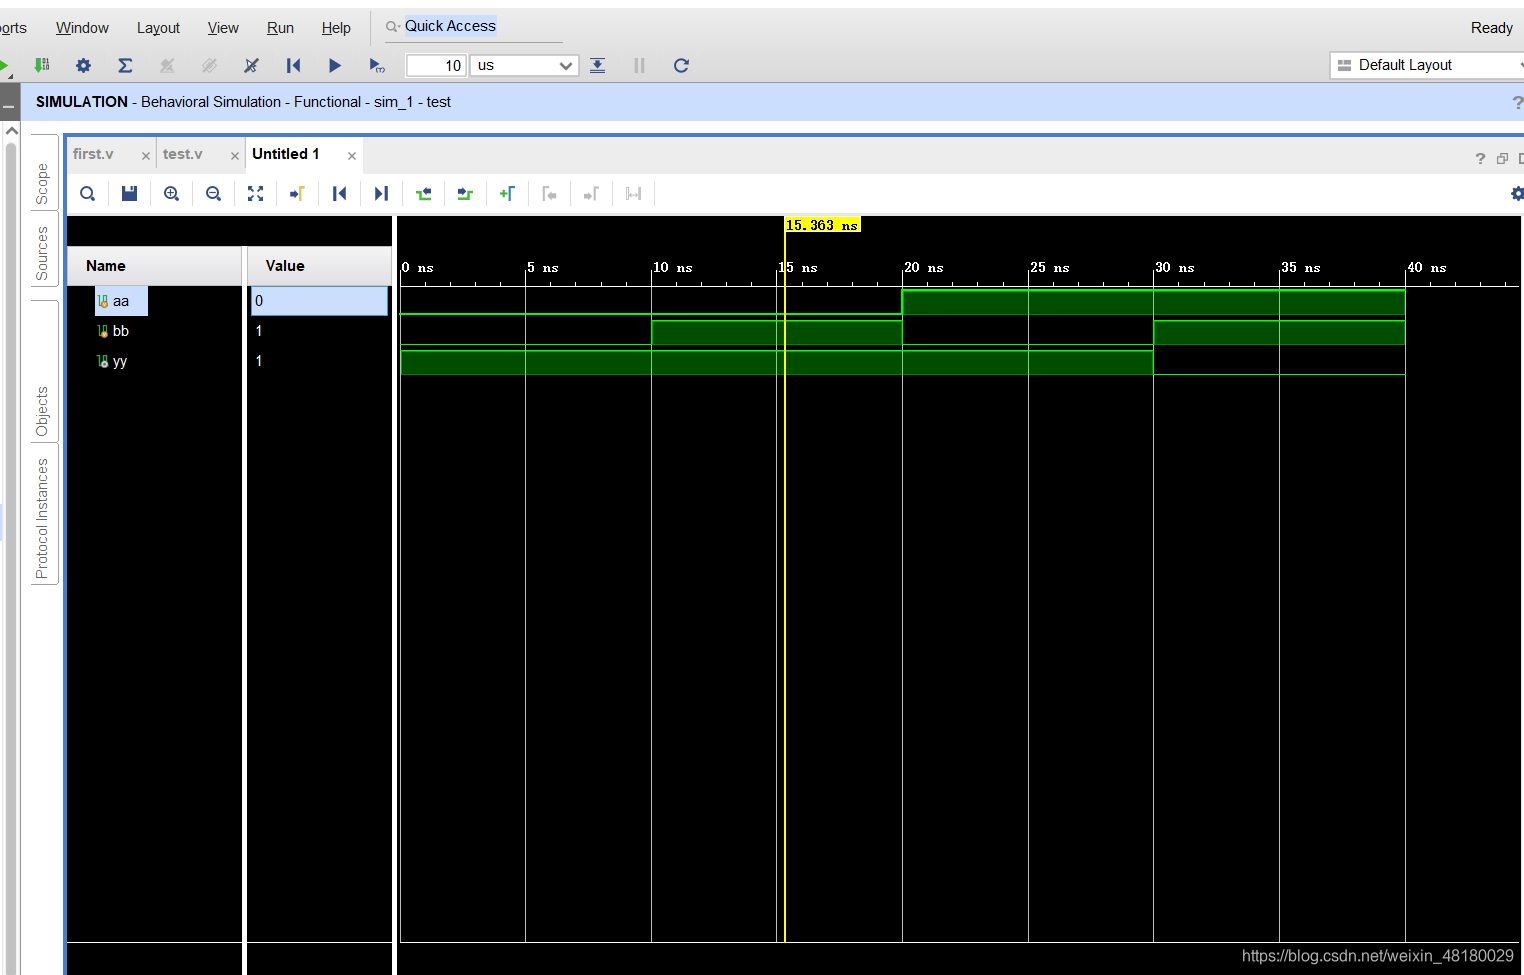Click the Name column header
Viewport: 1524px width, 975px height.
tap(155, 266)
